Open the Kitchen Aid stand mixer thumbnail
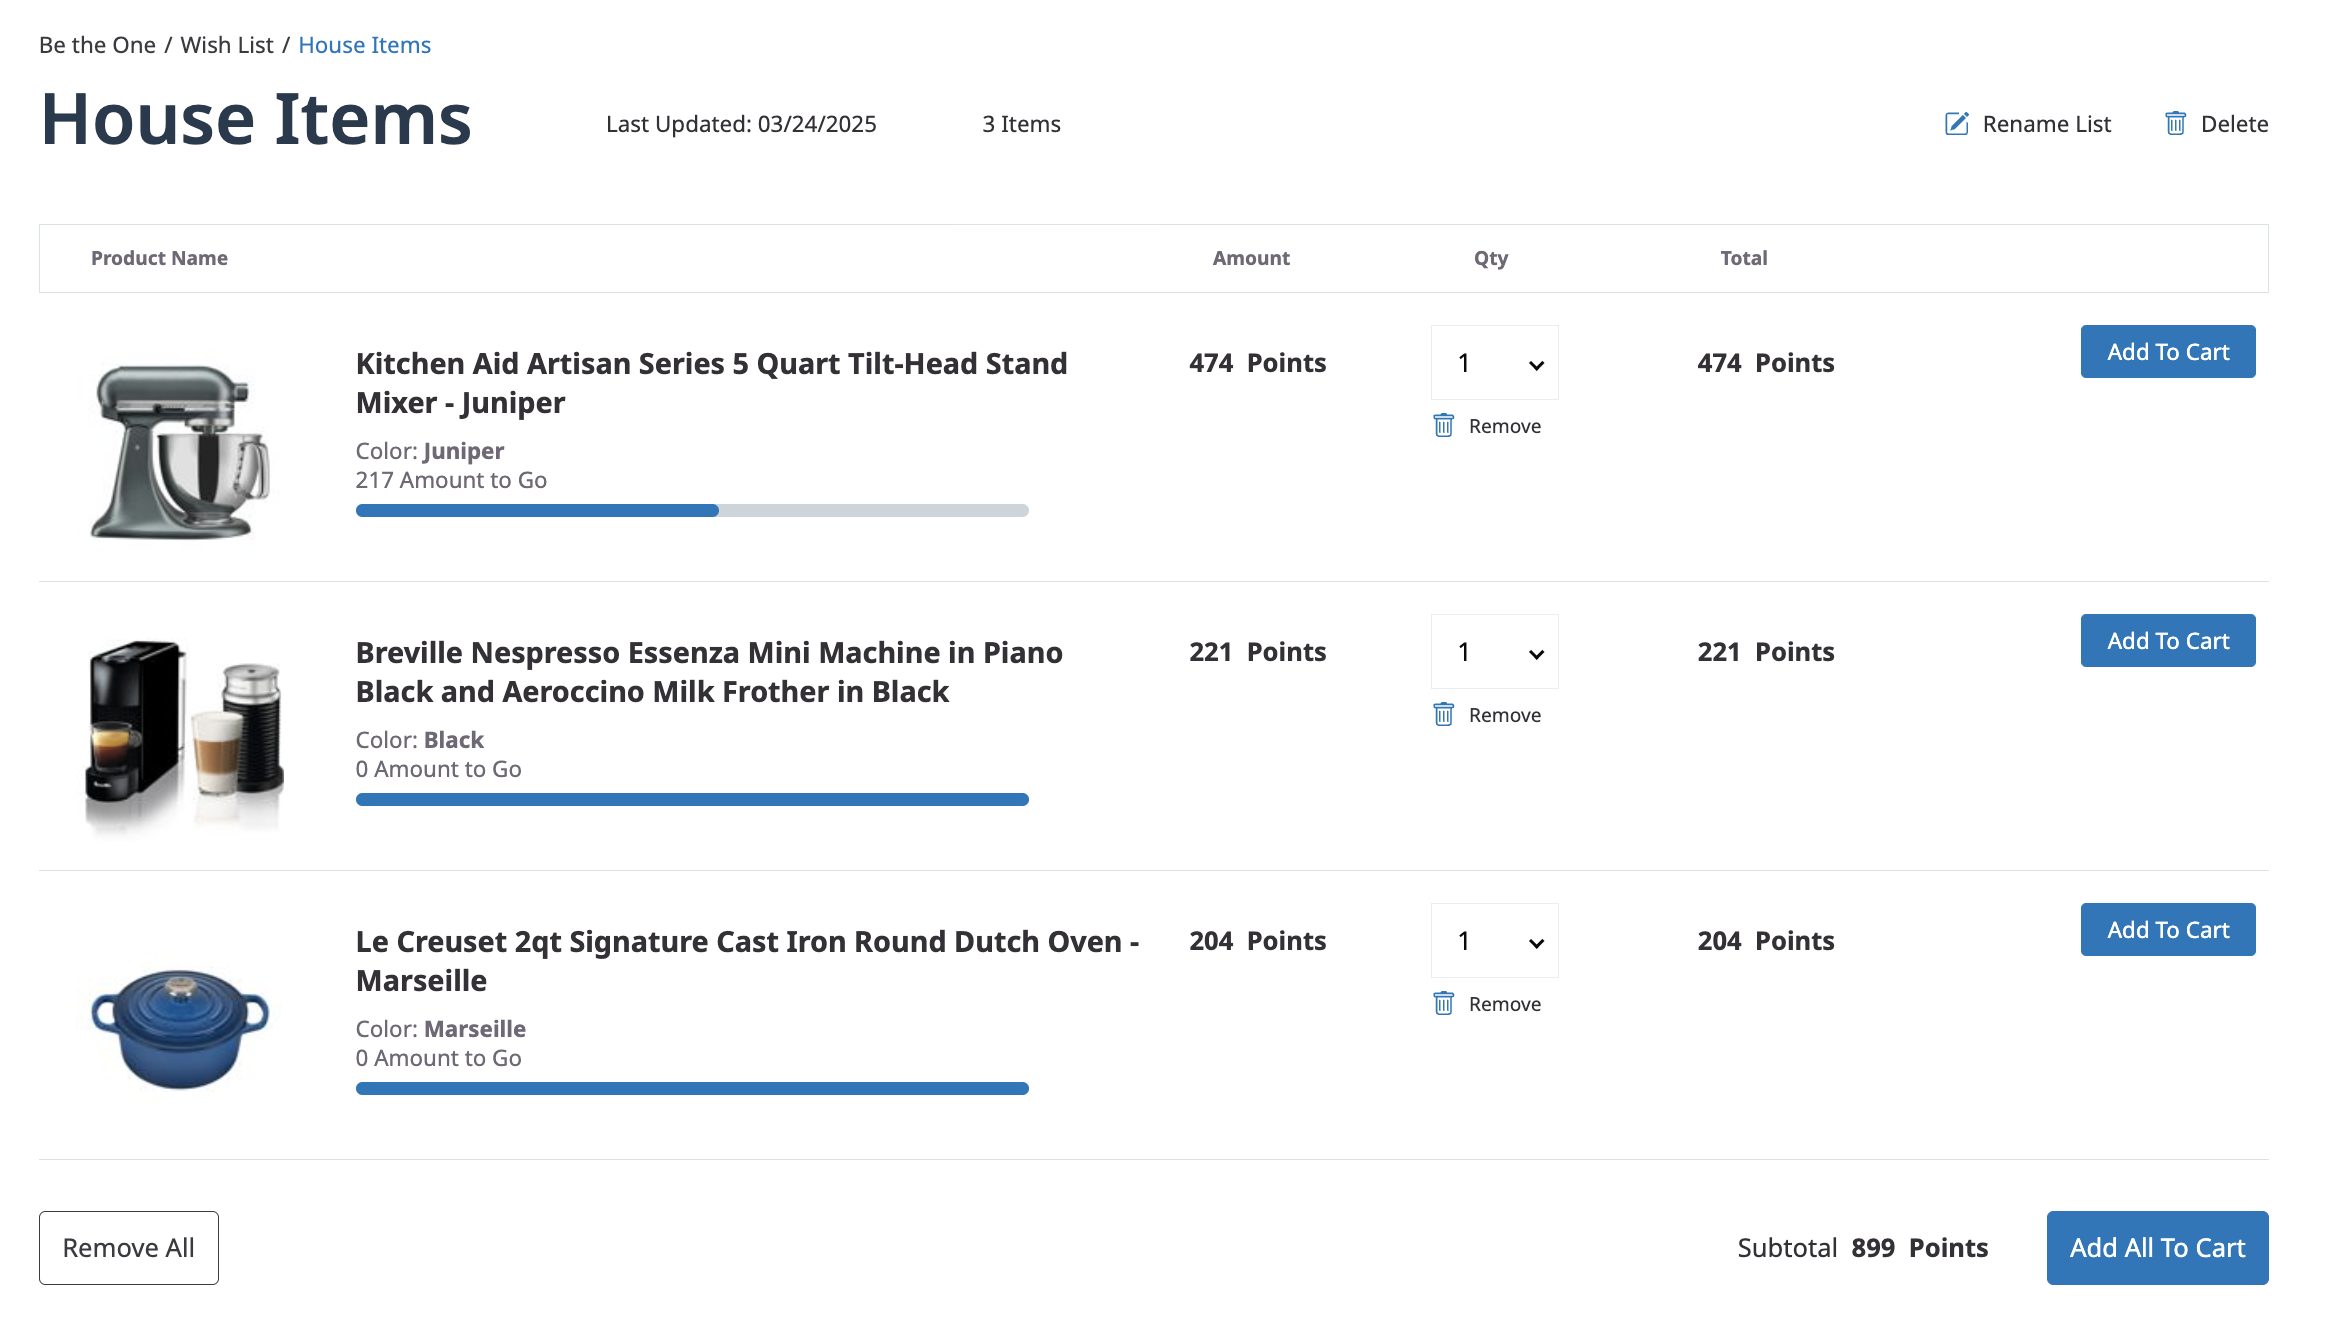The image size is (2338, 1332). [180, 450]
